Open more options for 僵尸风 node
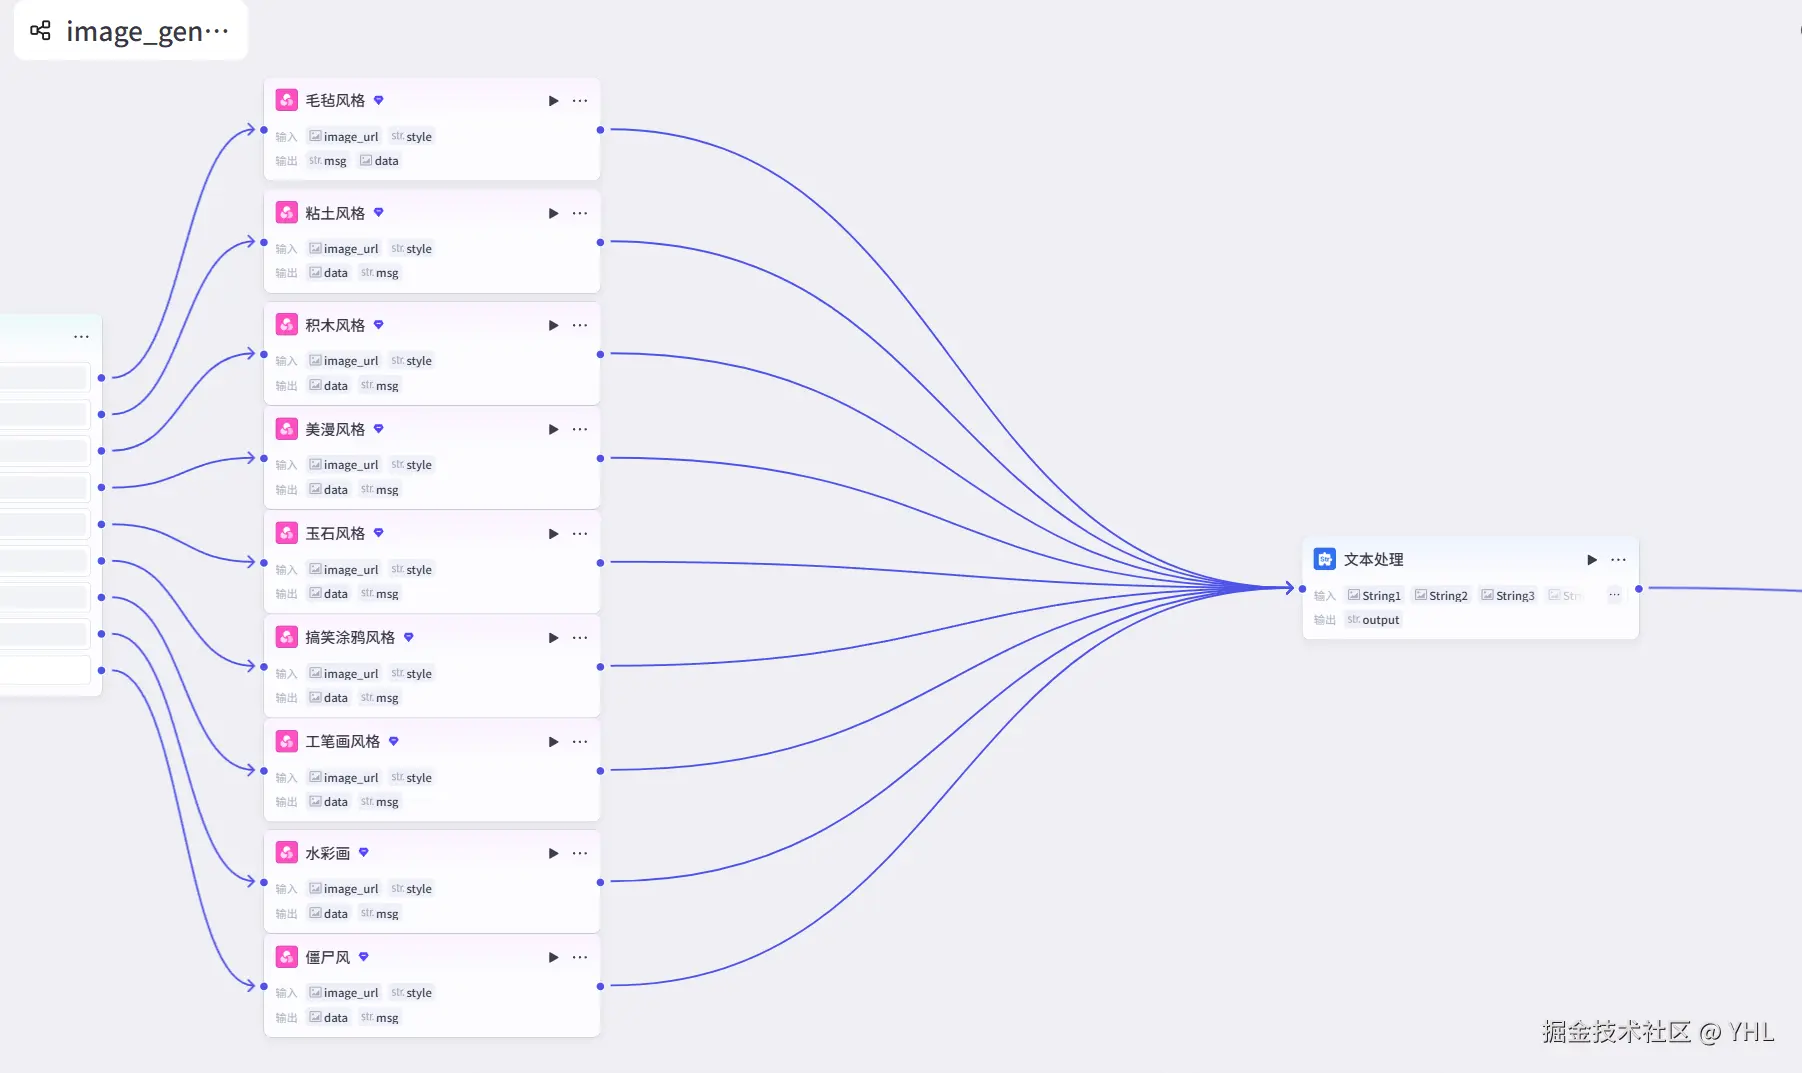This screenshot has width=1802, height=1073. coord(580,957)
